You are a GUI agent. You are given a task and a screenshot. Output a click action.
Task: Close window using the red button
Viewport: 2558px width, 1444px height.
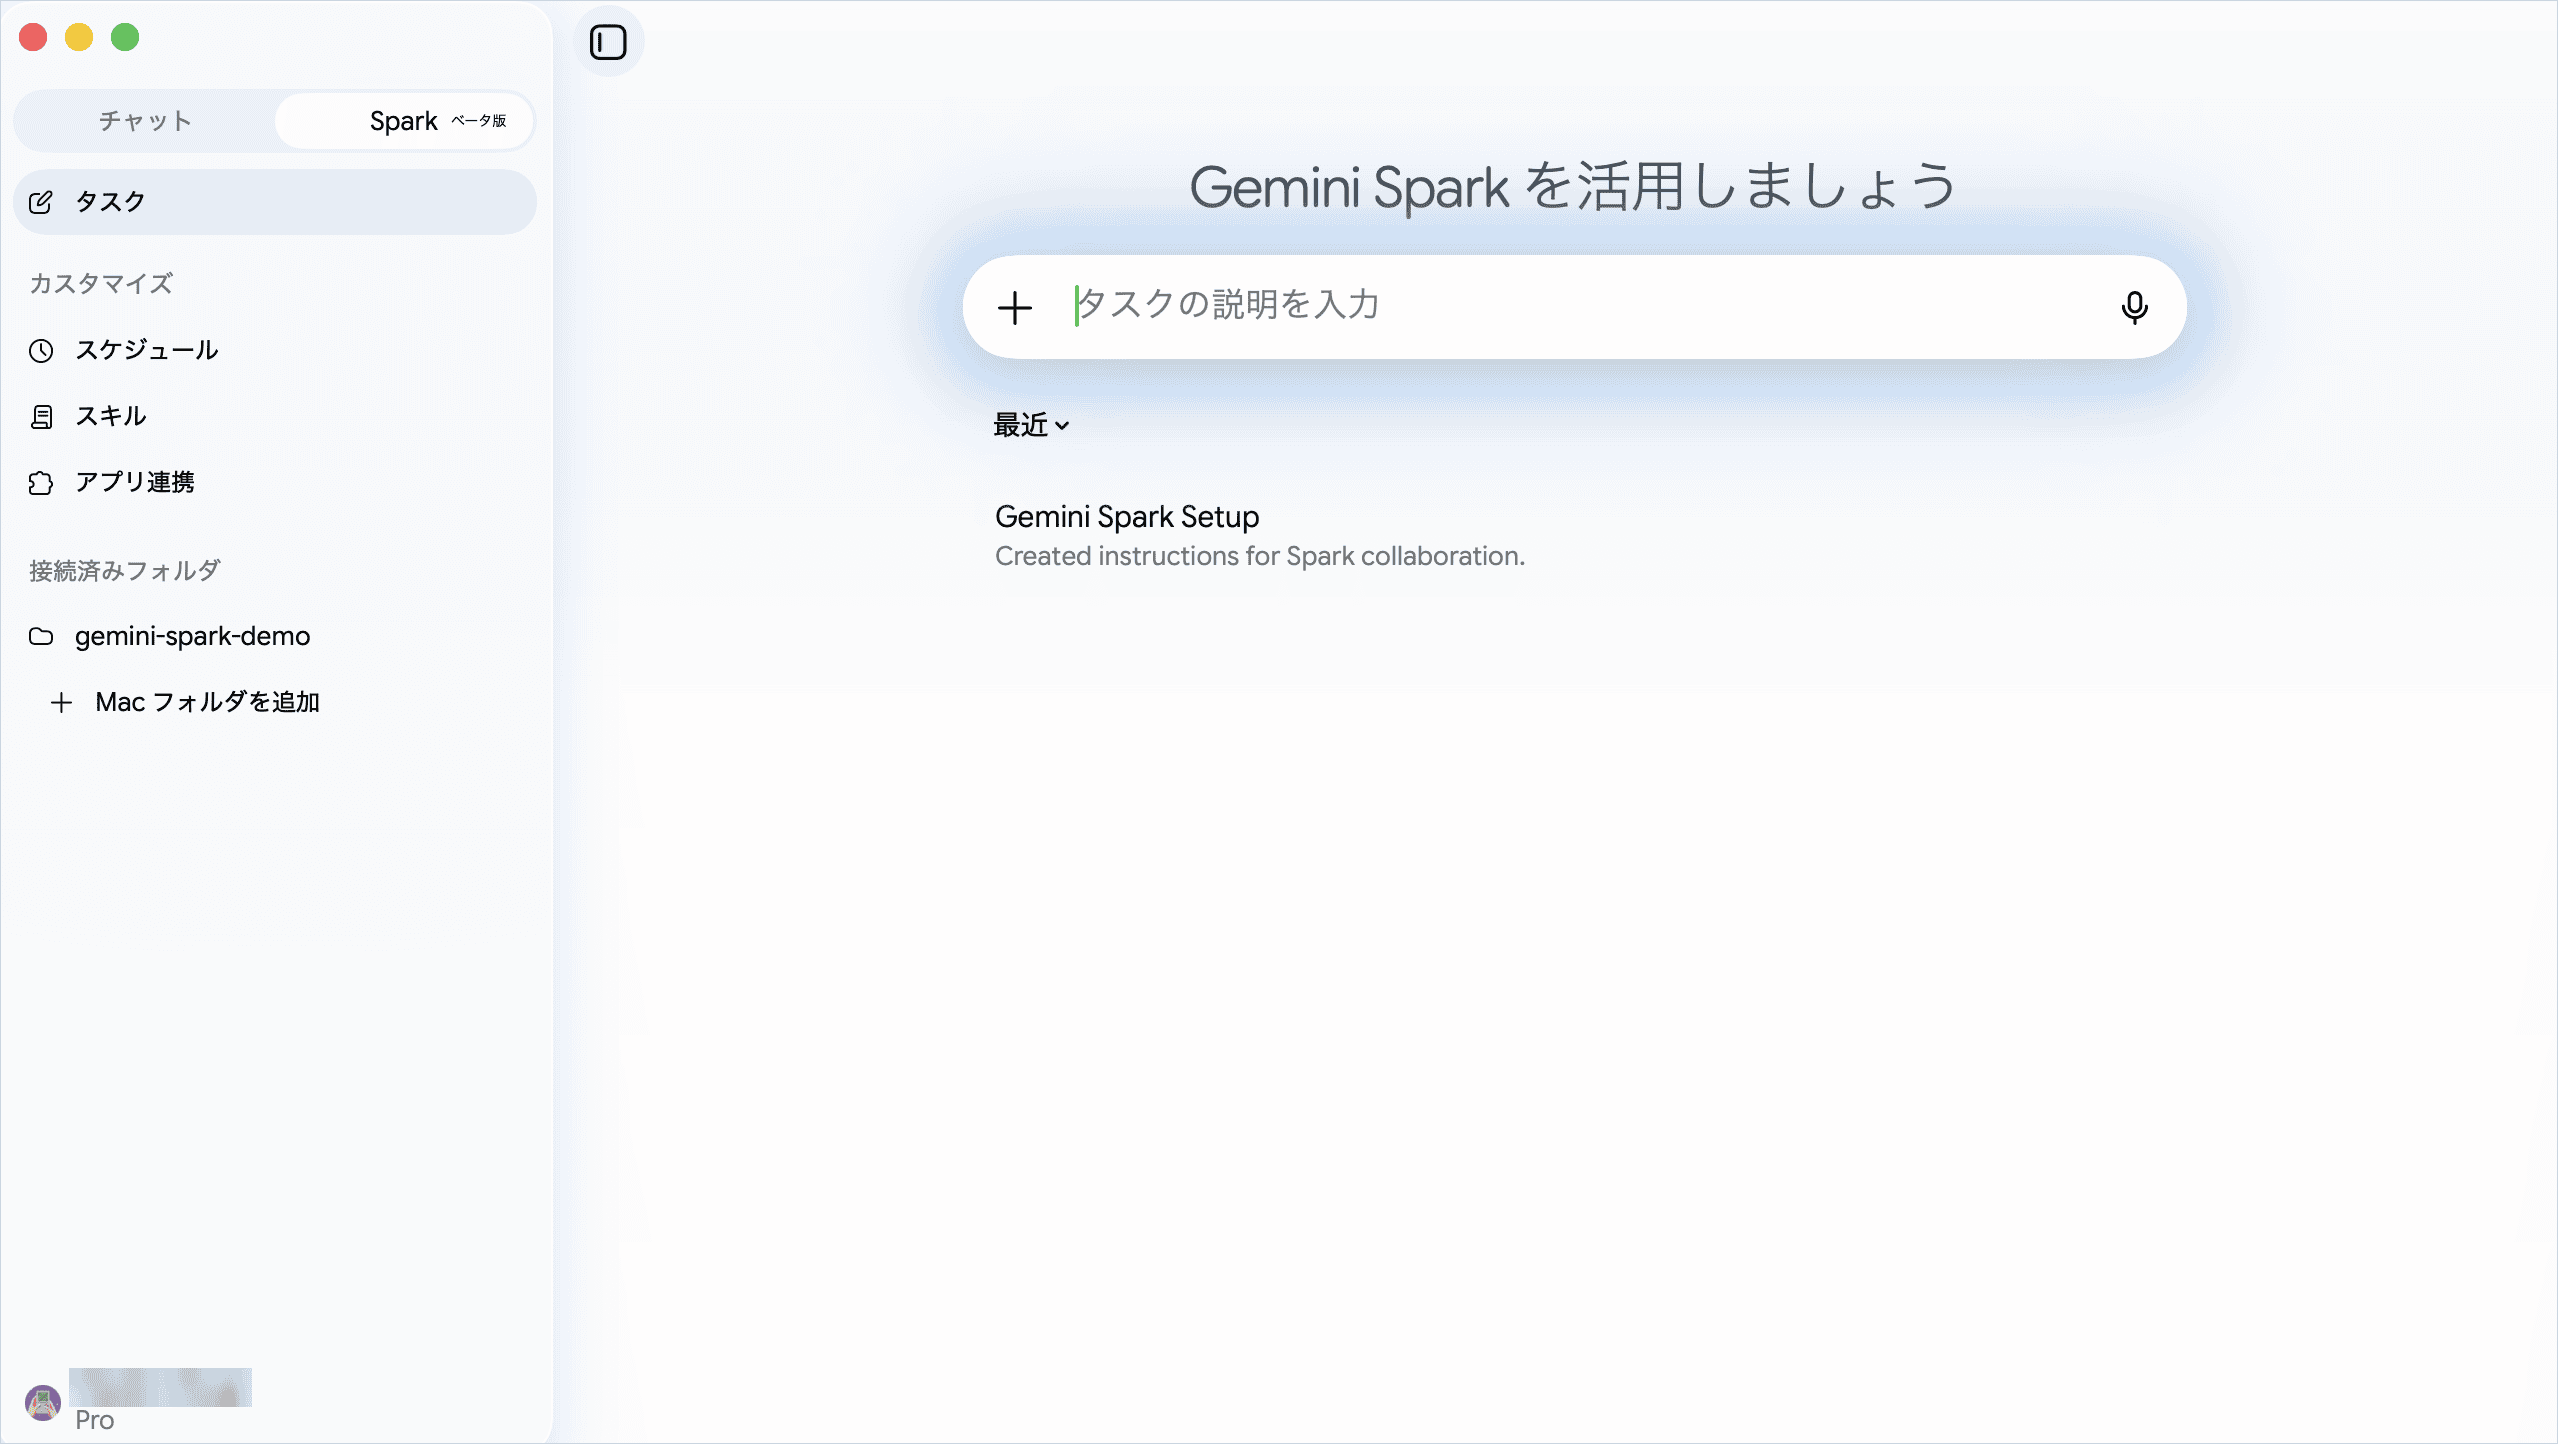[x=33, y=38]
